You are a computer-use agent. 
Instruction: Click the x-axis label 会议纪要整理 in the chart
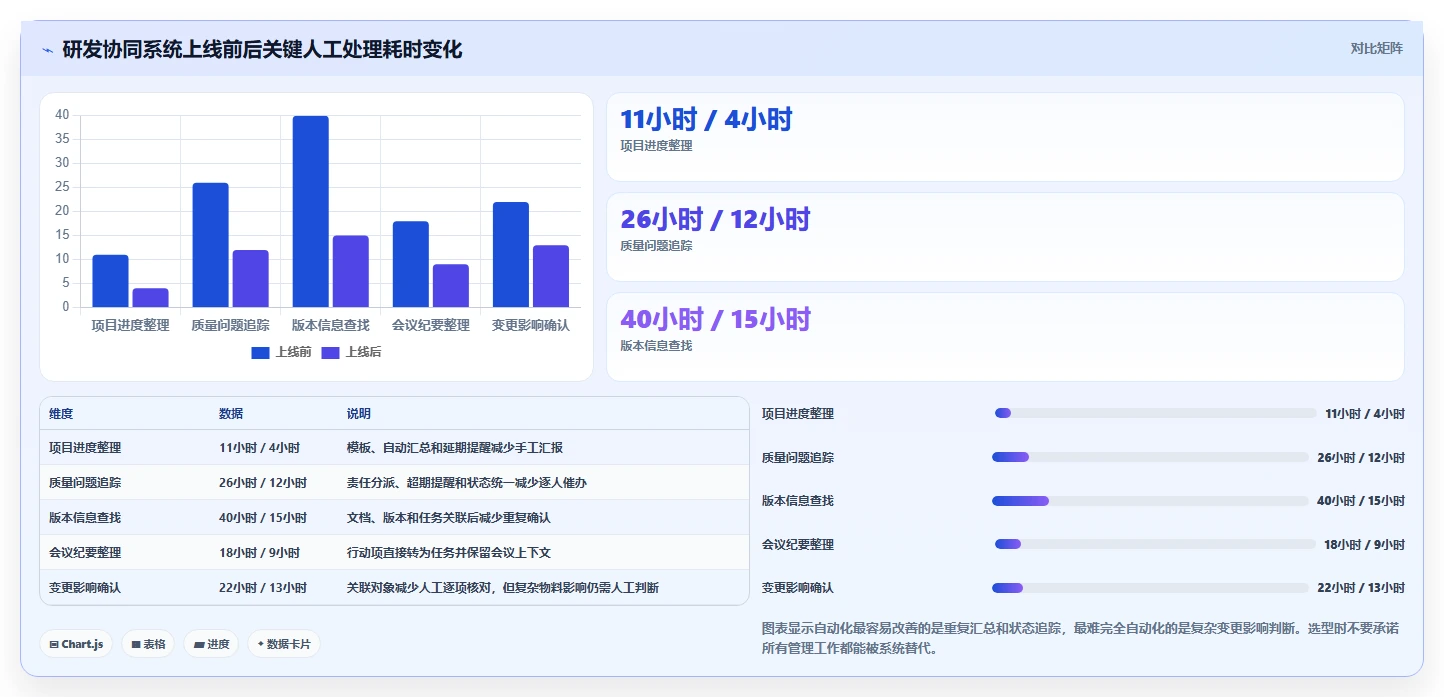point(430,325)
